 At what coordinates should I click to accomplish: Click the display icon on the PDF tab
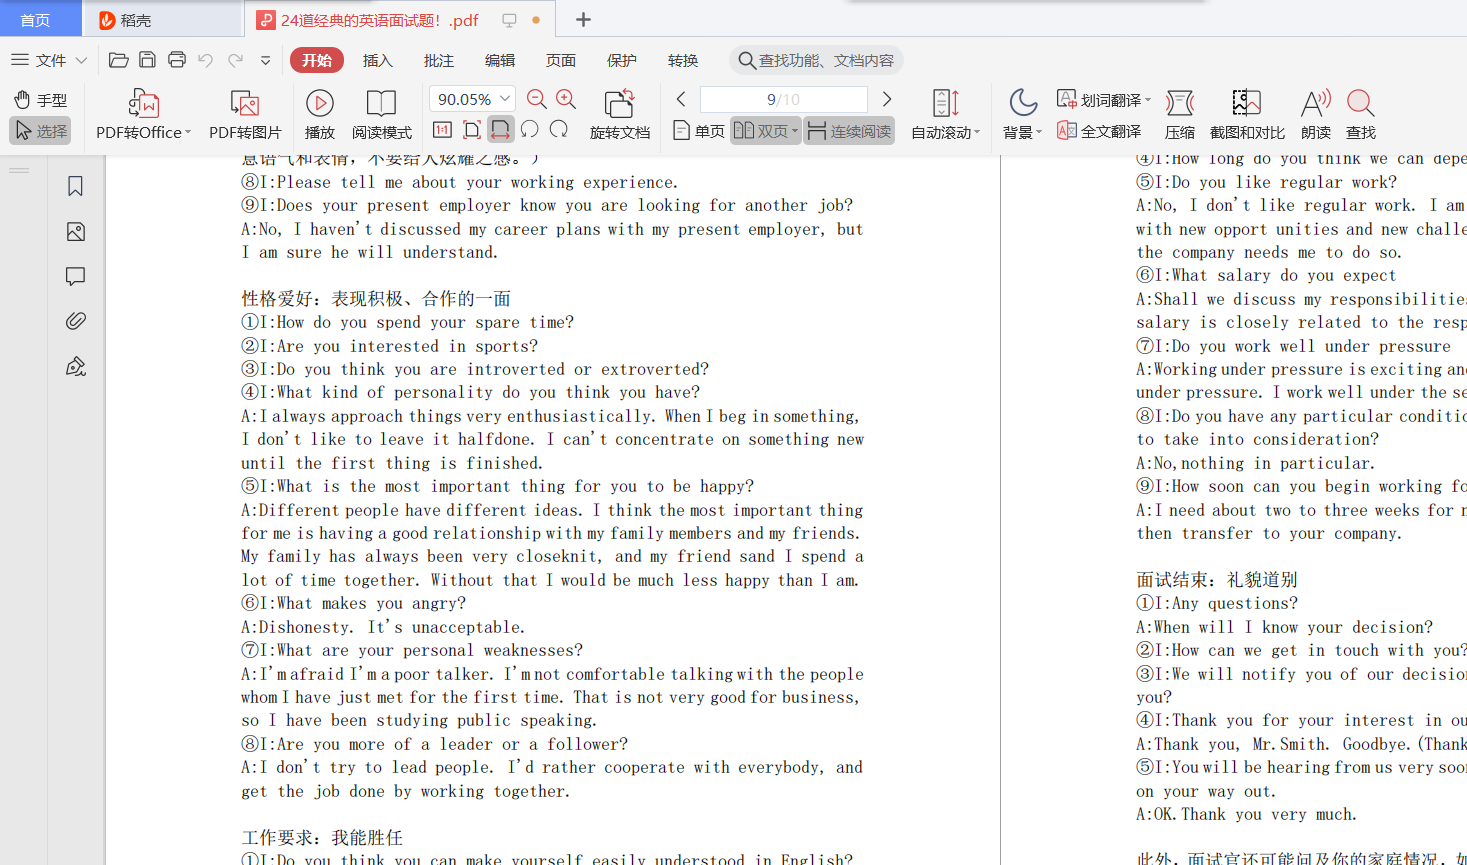coord(509,20)
